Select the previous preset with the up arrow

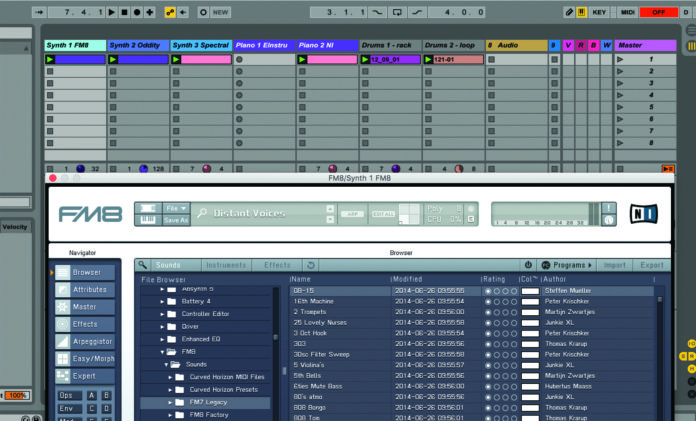click(330, 208)
